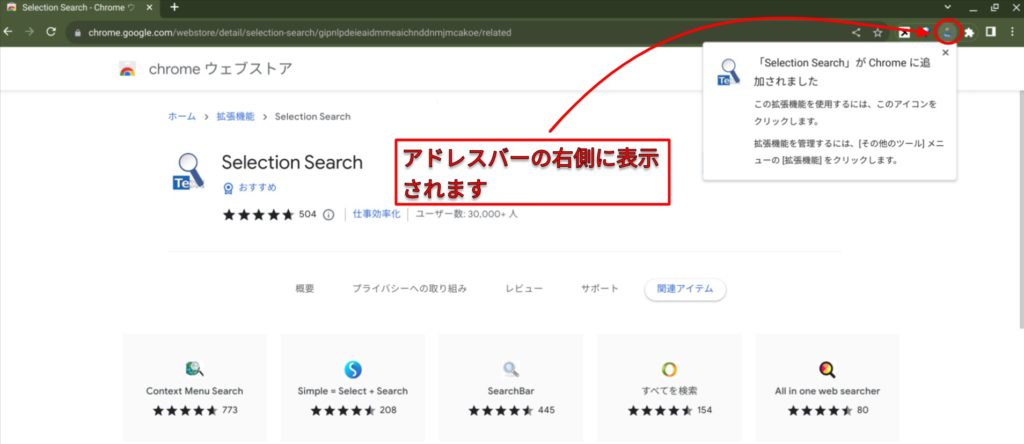Click the 拡張機能 breadcrumb link

pos(234,117)
